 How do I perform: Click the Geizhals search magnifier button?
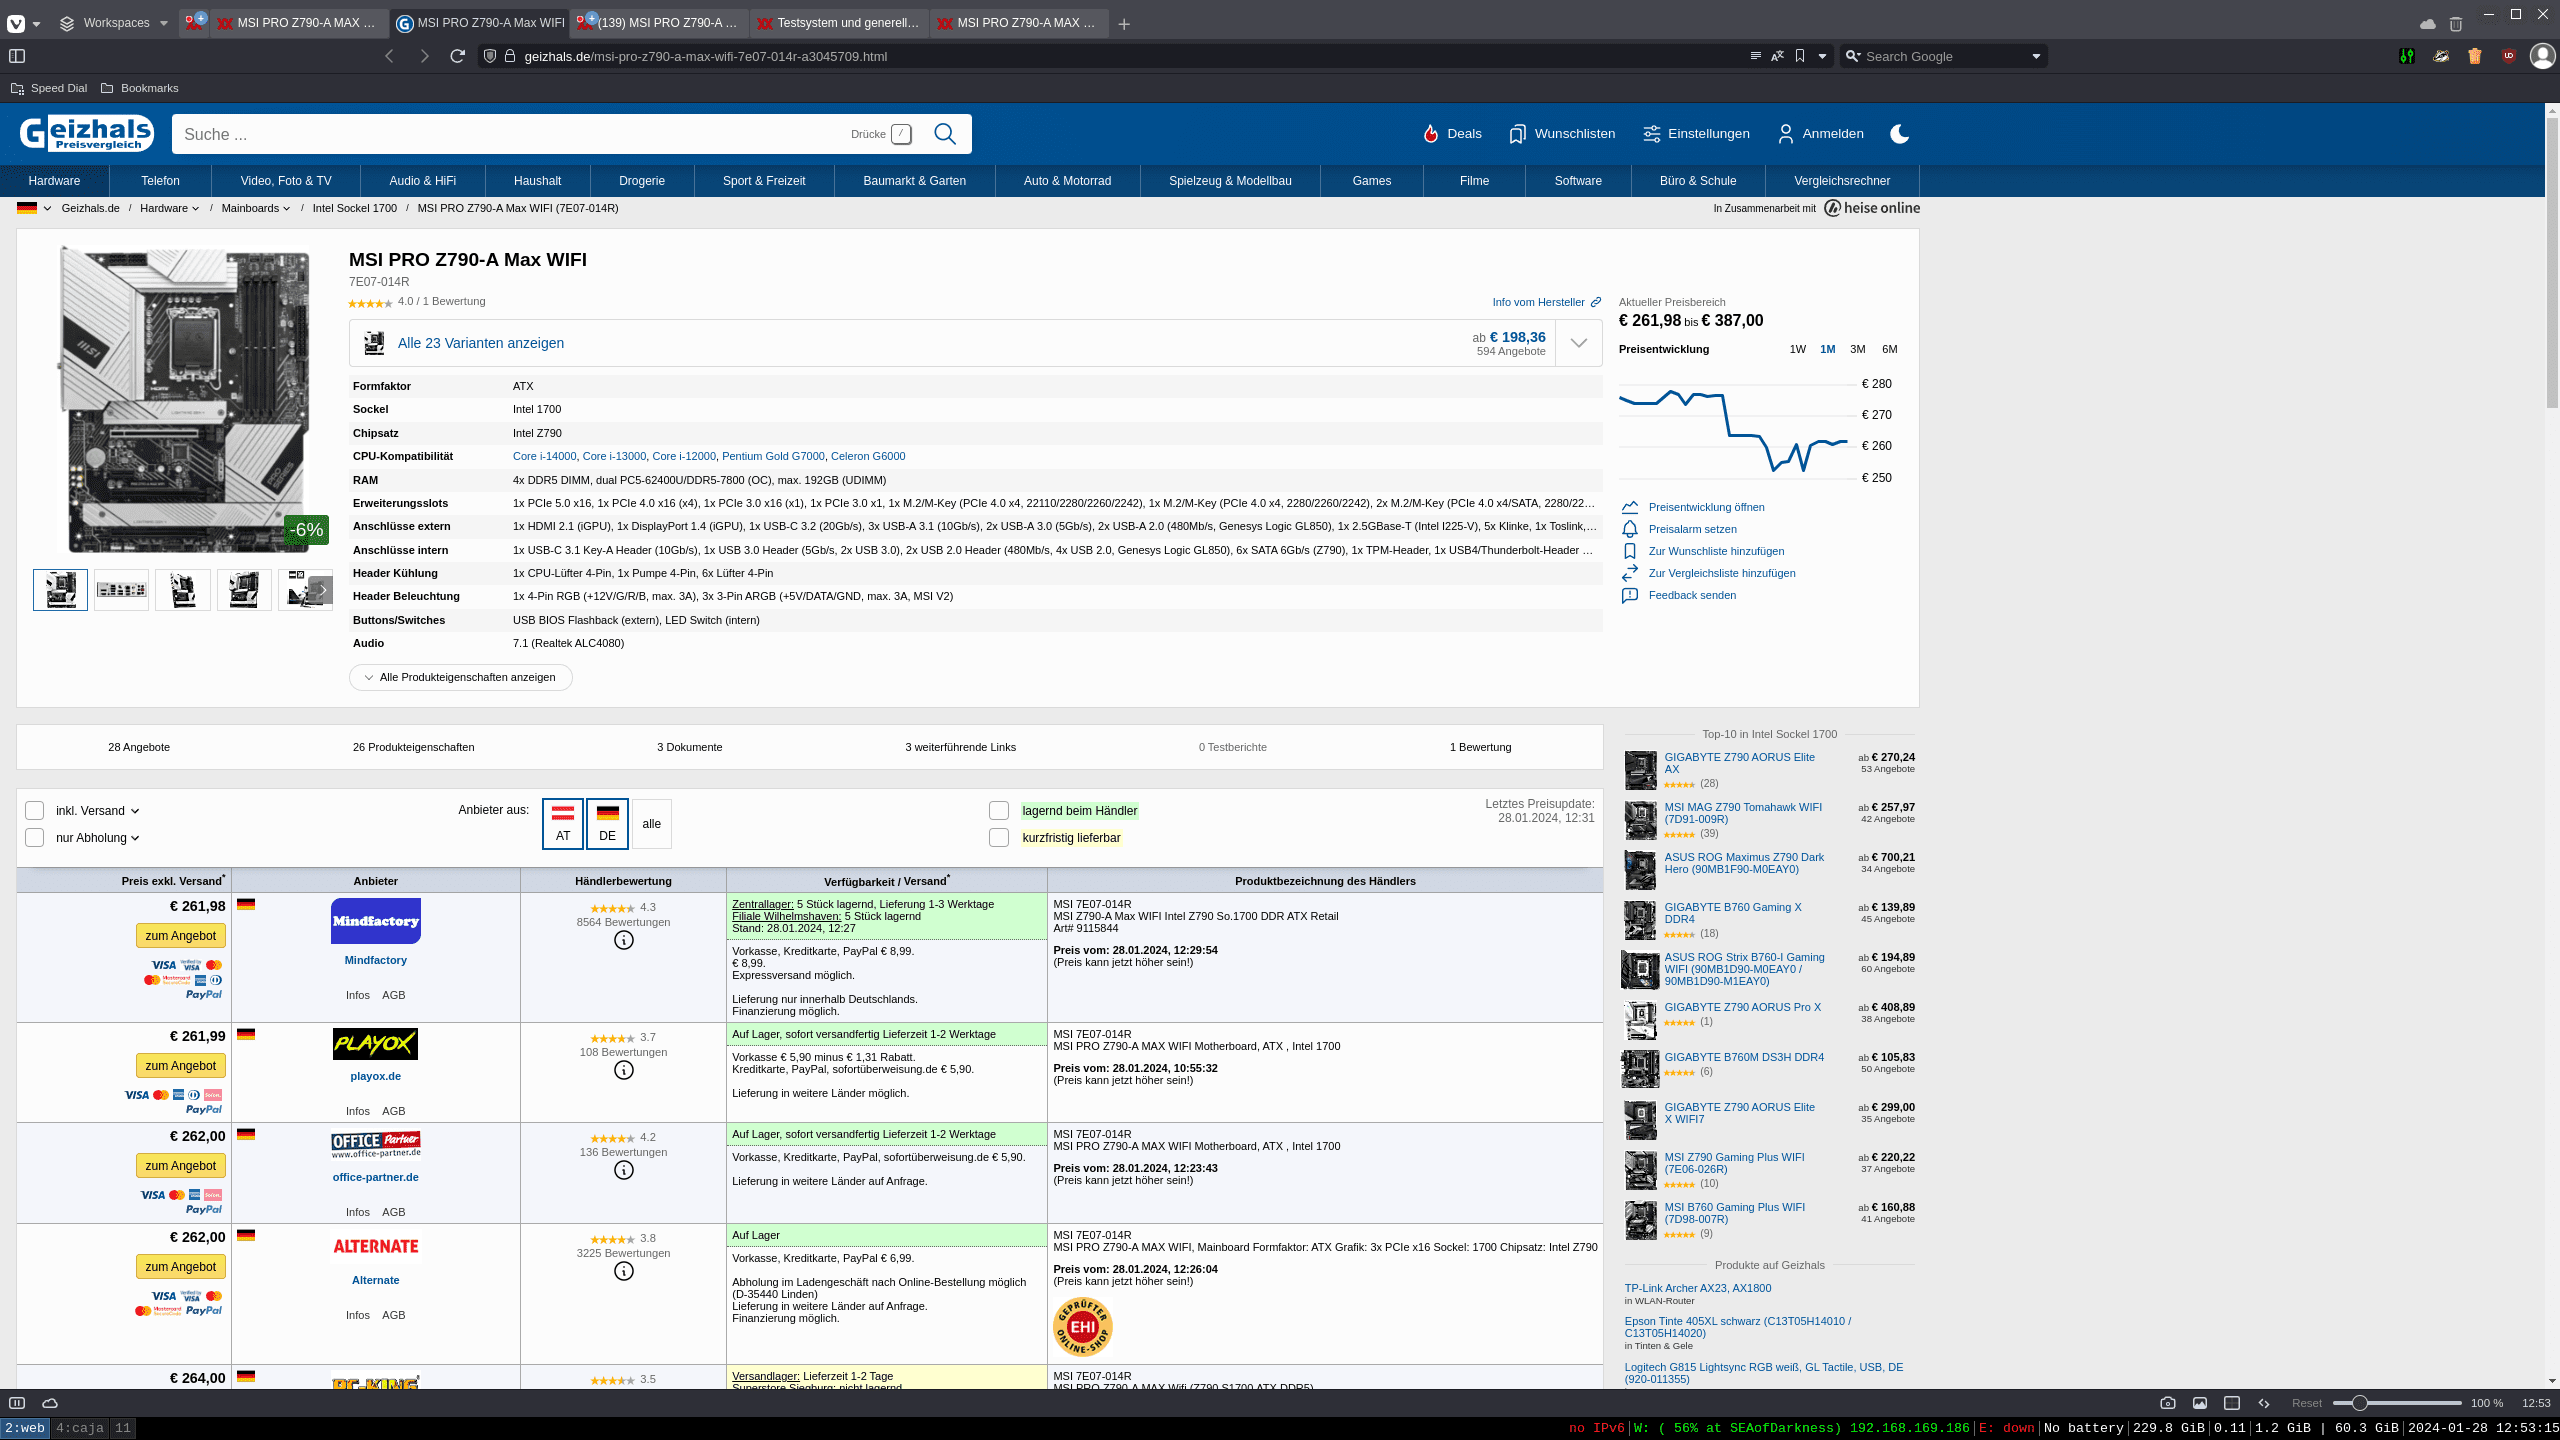945,134
